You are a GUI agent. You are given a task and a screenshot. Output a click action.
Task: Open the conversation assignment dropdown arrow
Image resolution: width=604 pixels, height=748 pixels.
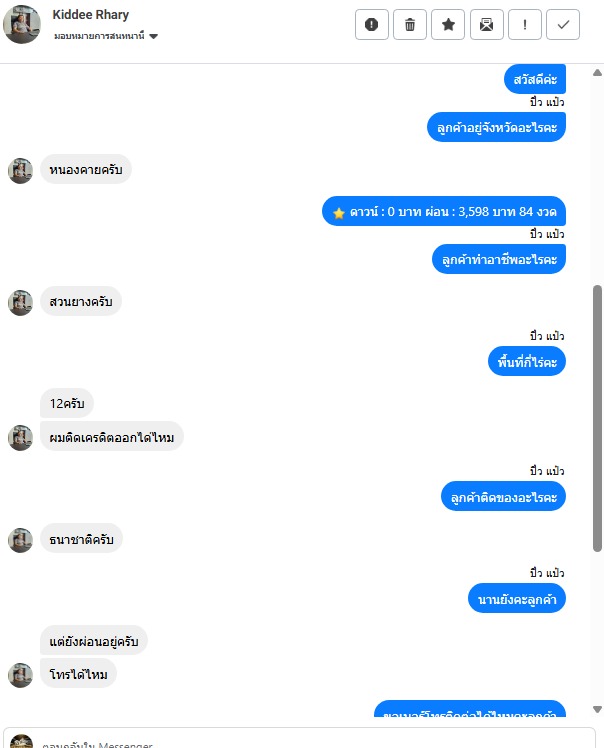click(153, 36)
